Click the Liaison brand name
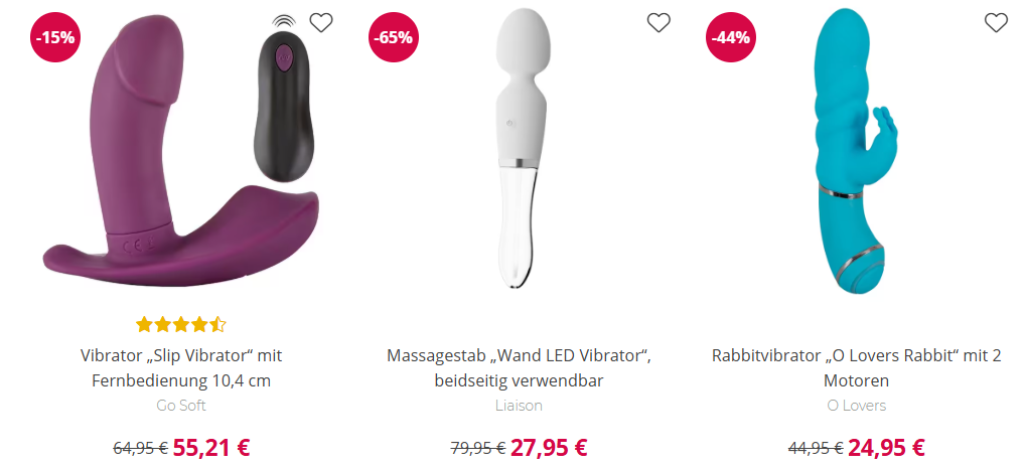The height and width of the screenshot is (468, 1024). point(519,405)
